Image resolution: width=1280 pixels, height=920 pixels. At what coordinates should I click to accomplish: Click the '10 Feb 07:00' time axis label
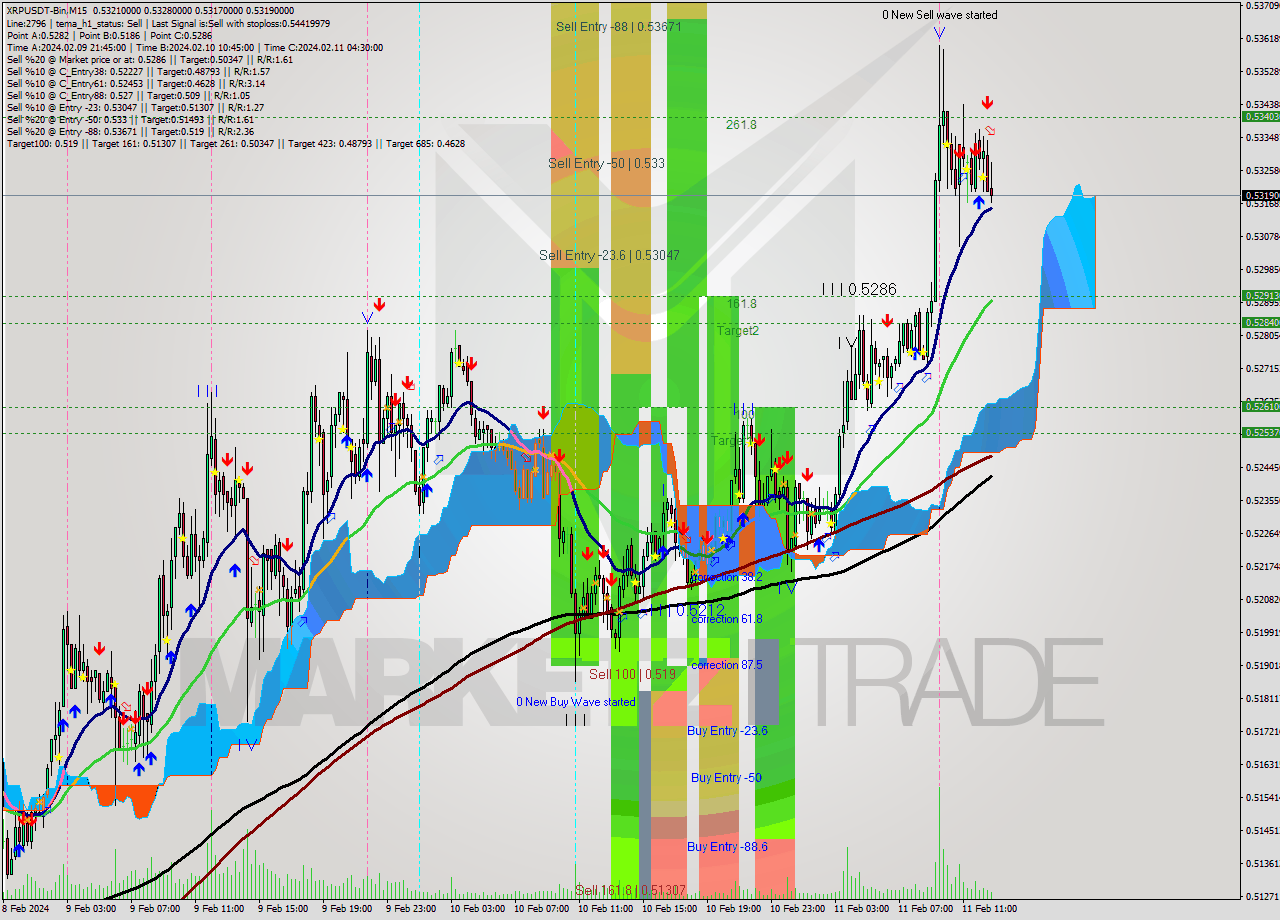click(541, 910)
